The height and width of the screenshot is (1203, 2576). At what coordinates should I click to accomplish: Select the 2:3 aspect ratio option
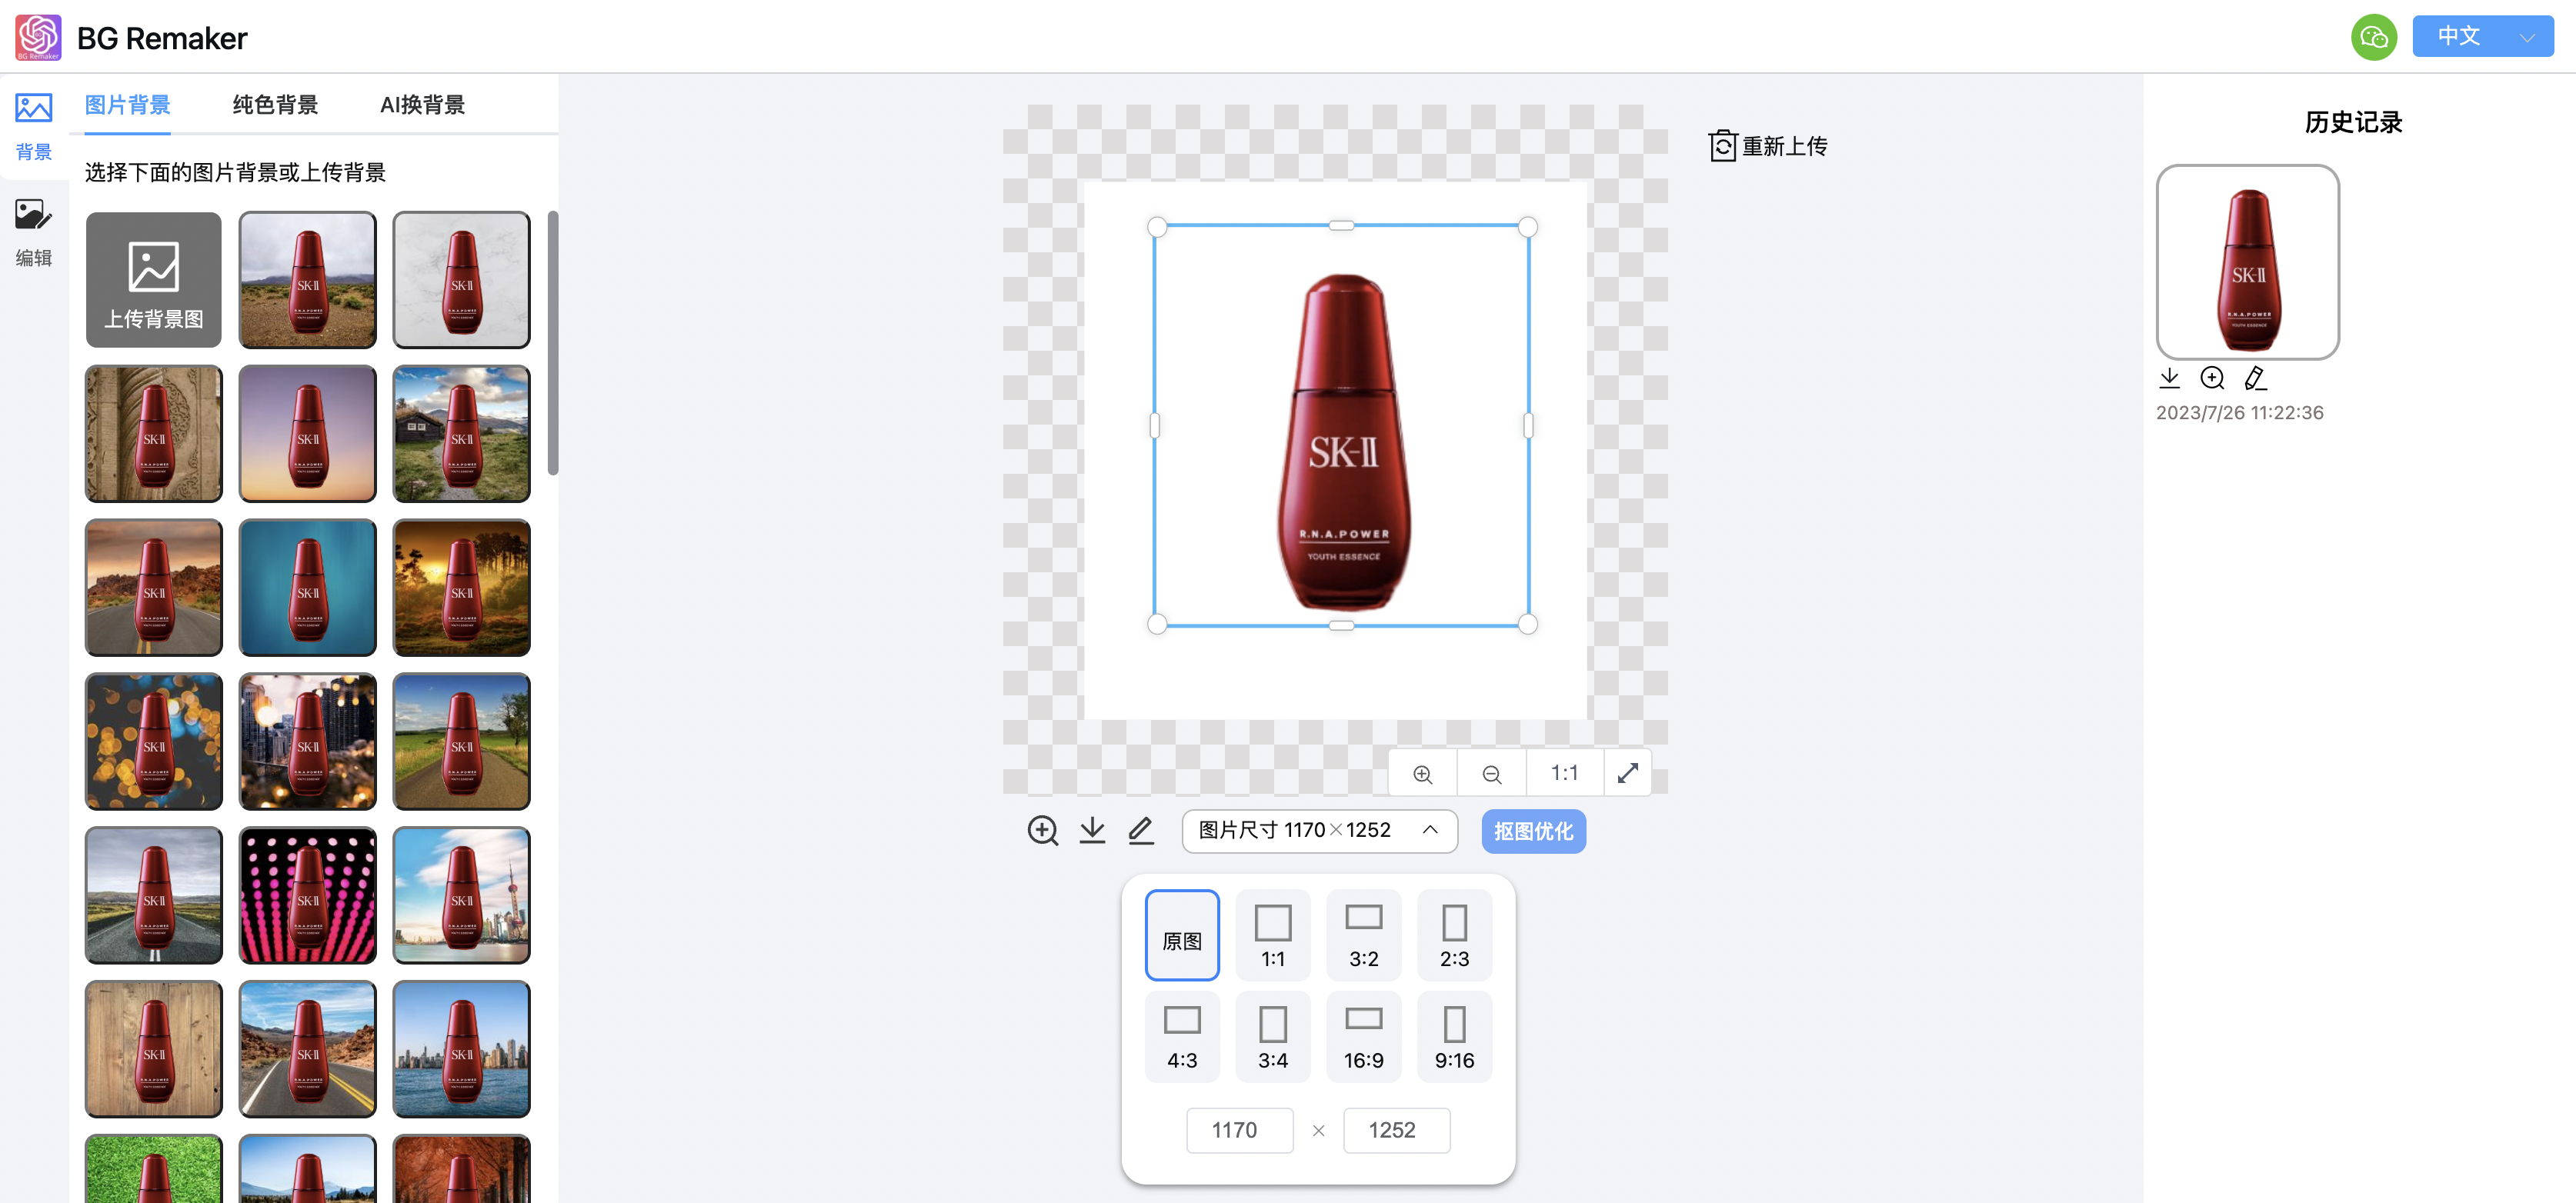pos(1454,934)
